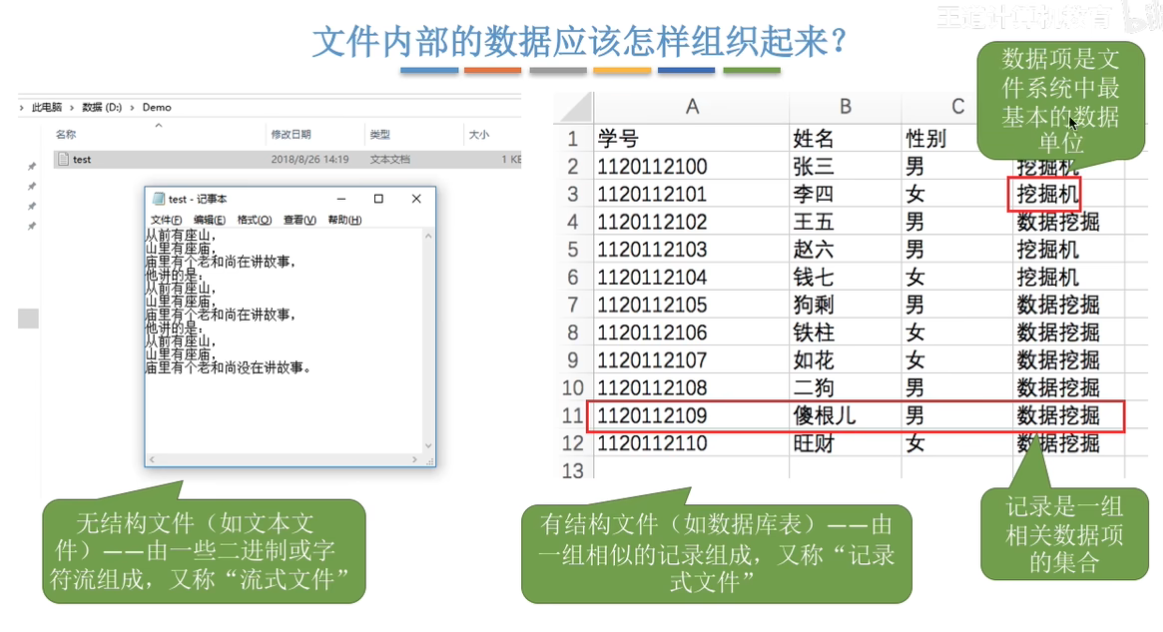Click Demo folder in the address bar
Screen dimensions: 1163x632
[x=157, y=108]
